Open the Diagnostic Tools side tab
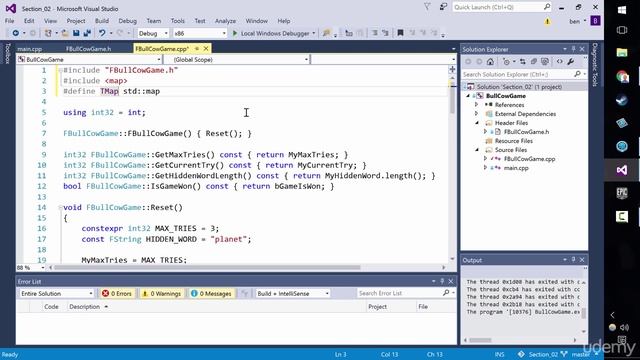640x360 pixels. click(595, 64)
